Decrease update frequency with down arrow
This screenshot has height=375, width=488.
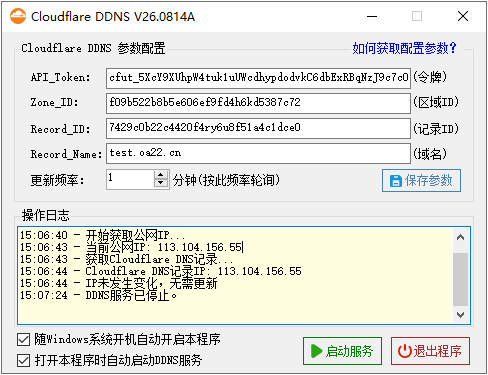tap(161, 183)
